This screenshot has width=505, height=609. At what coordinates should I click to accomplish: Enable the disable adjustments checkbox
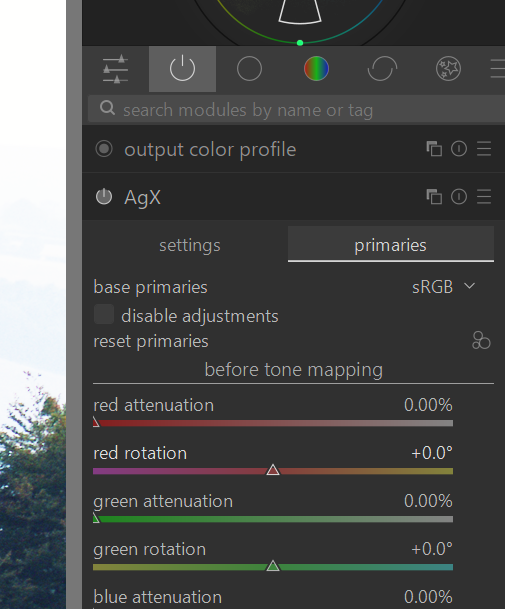[104, 314]
